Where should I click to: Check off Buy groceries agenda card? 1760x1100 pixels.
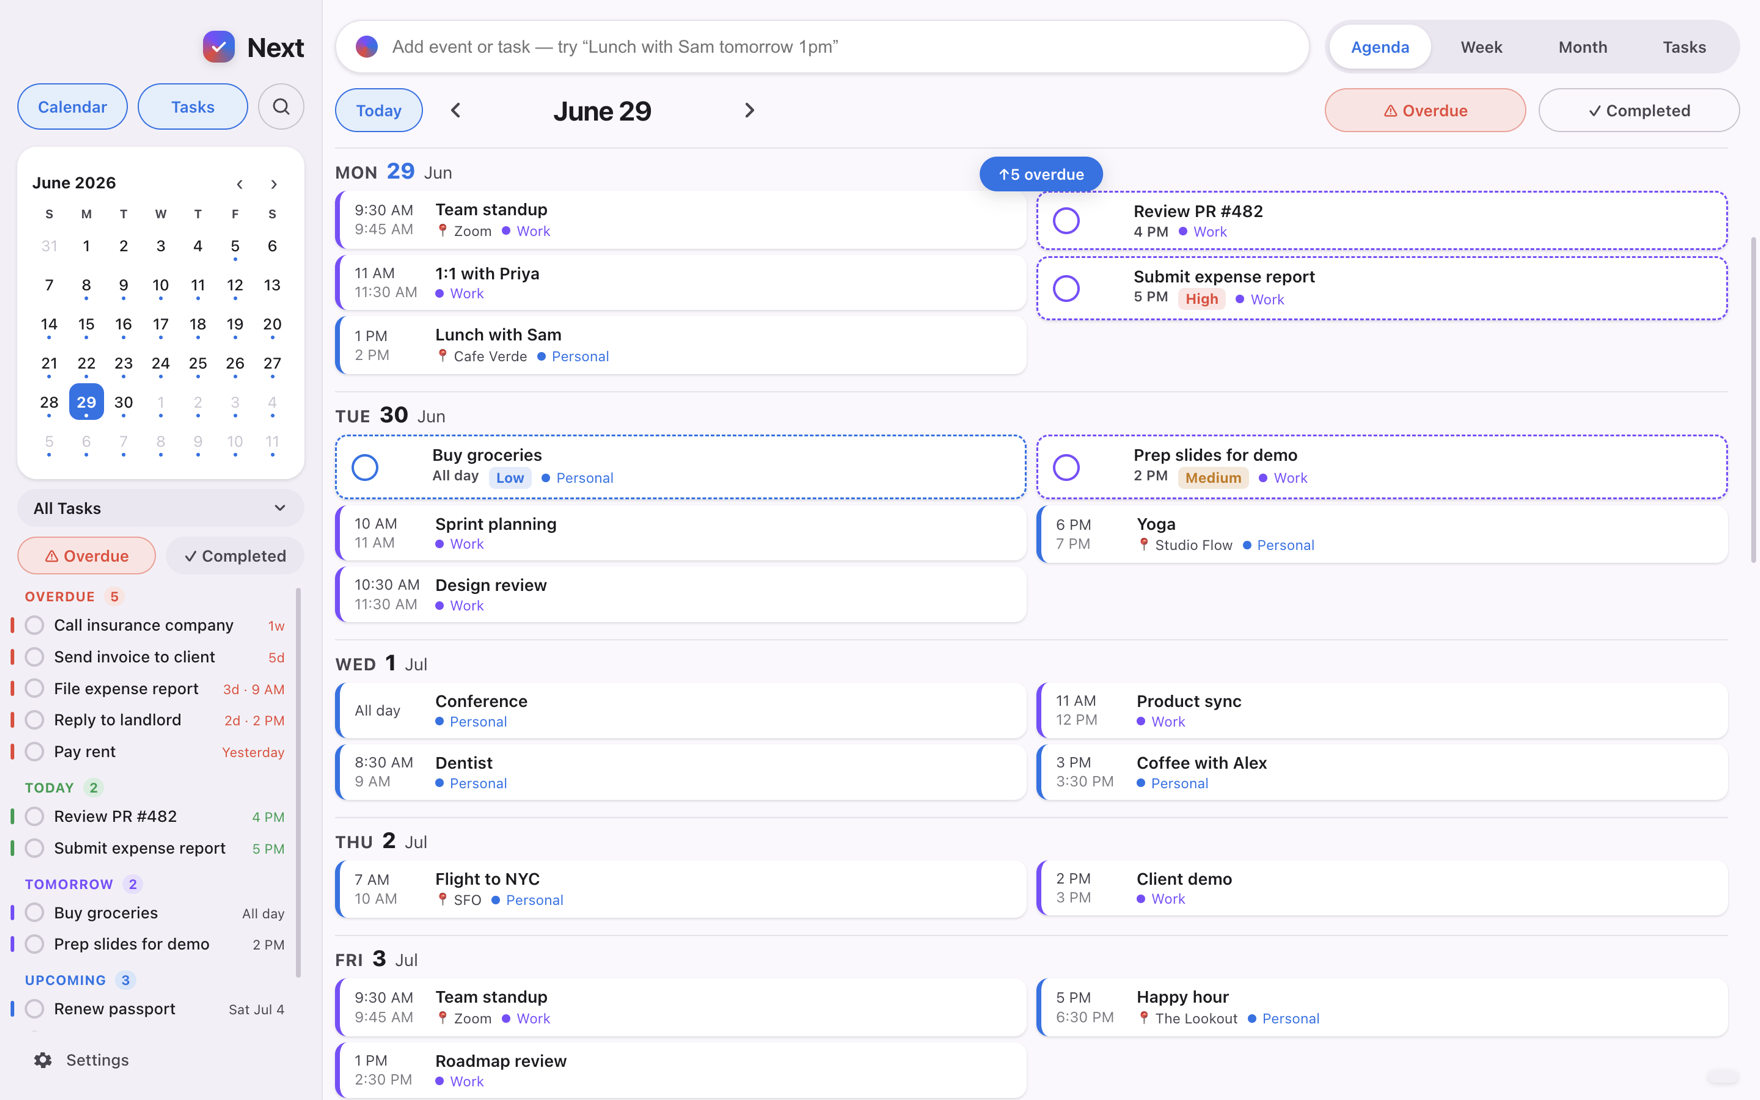365,467
